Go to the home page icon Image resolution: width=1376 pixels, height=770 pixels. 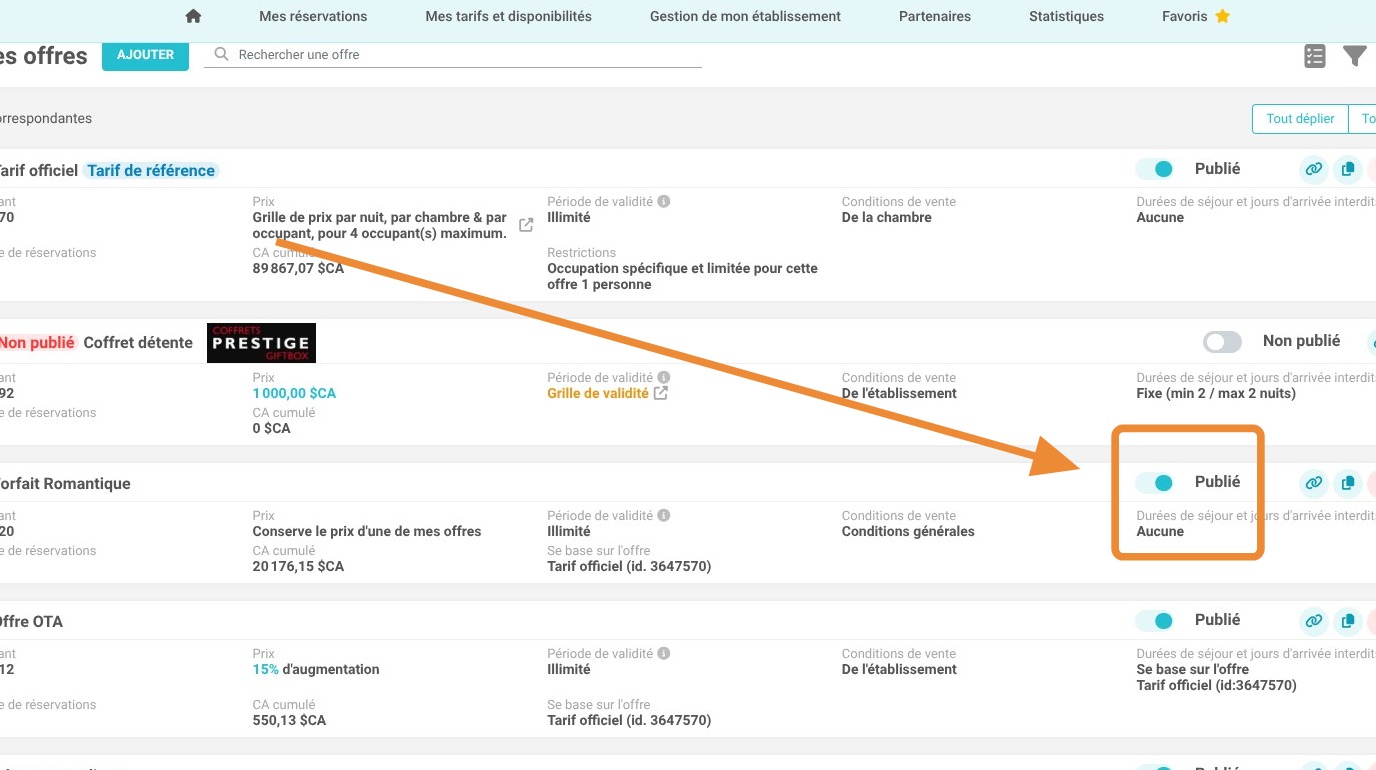[194, 16]
